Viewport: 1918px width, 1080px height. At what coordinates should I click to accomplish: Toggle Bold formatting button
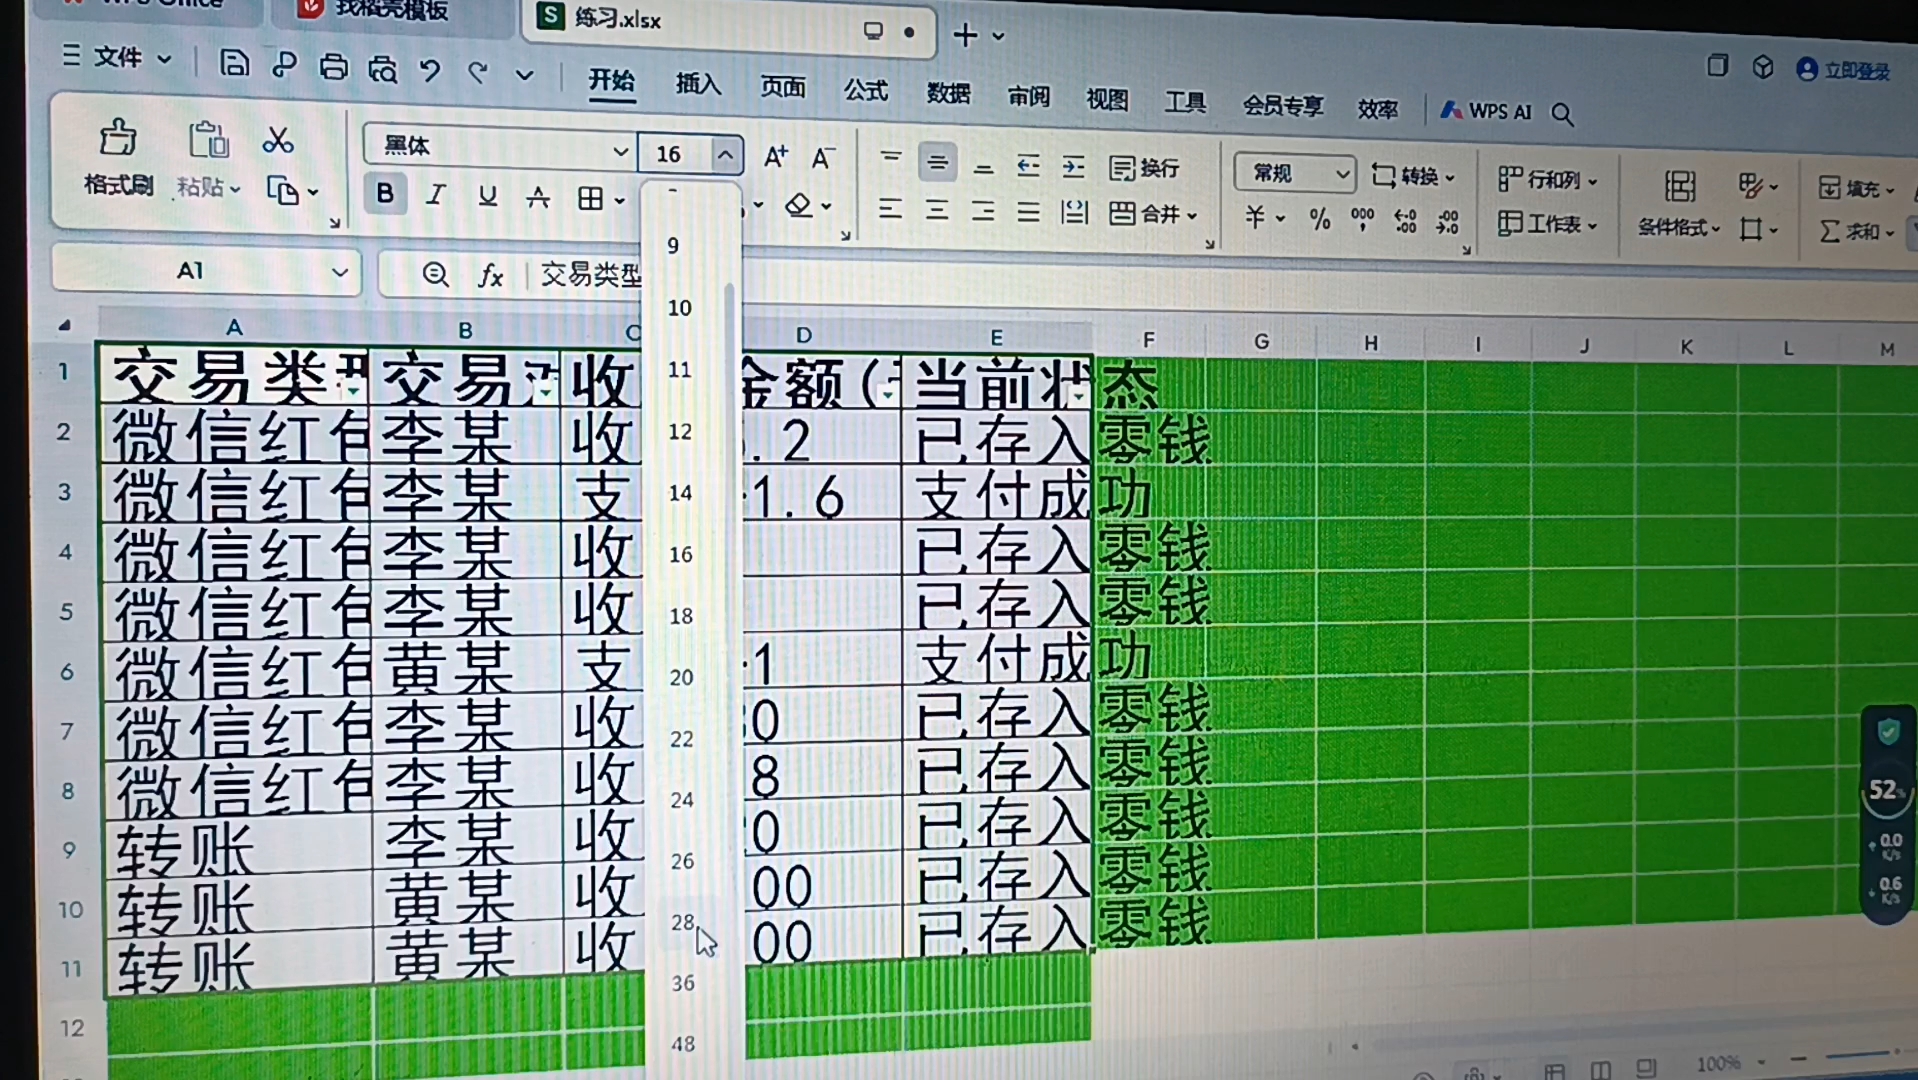click(x=385, y=193)
